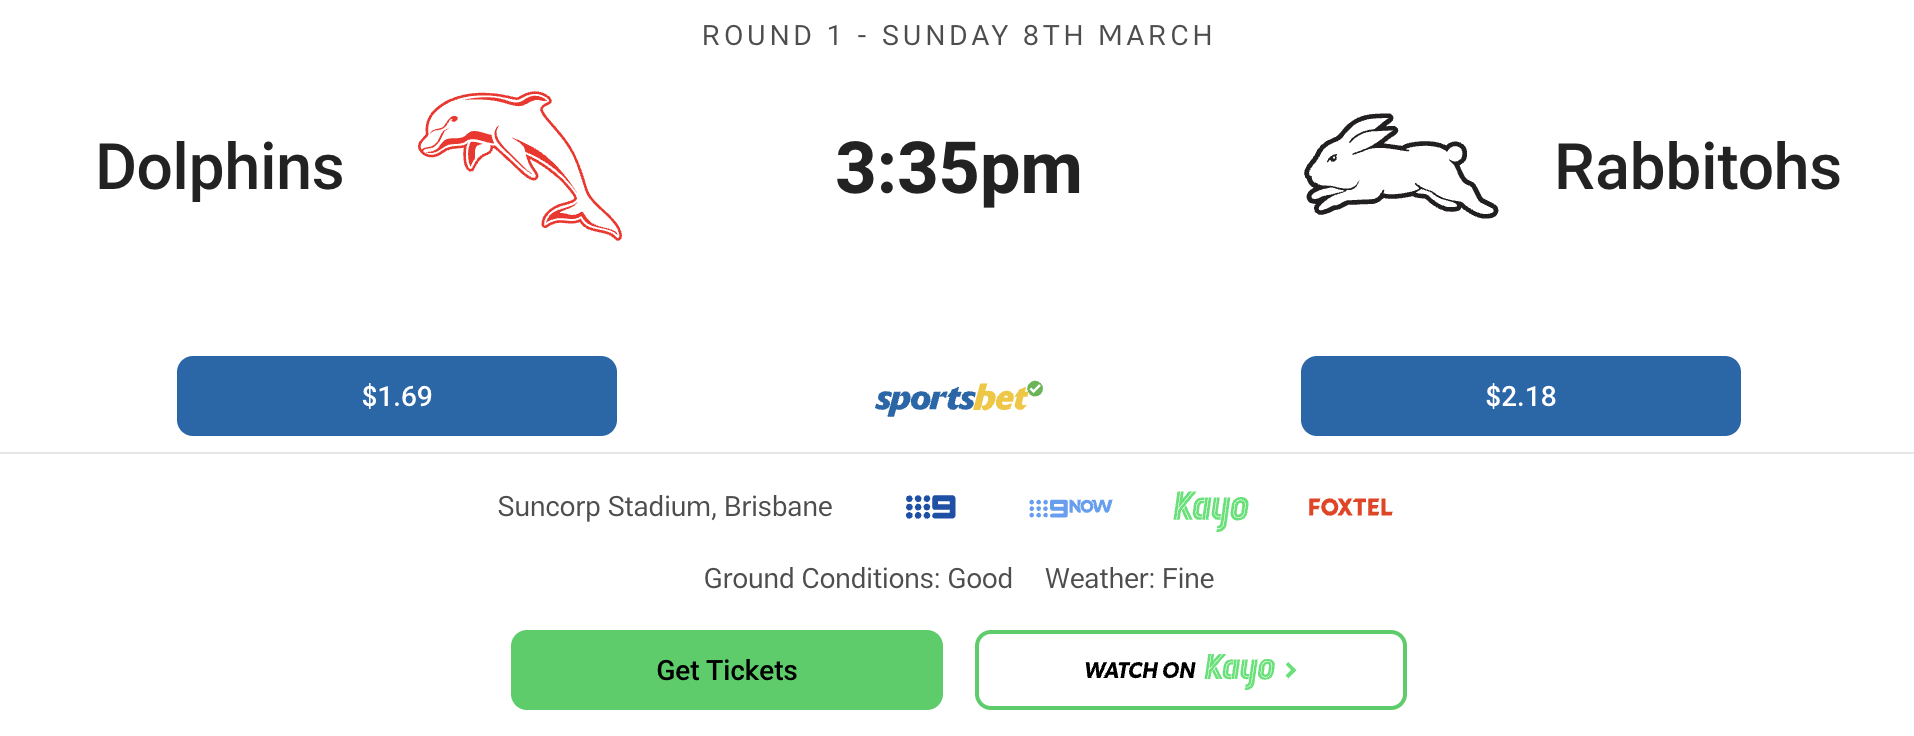Click the Rabbitohs team name
The image size is (1914, 736).
point(1697,167)
